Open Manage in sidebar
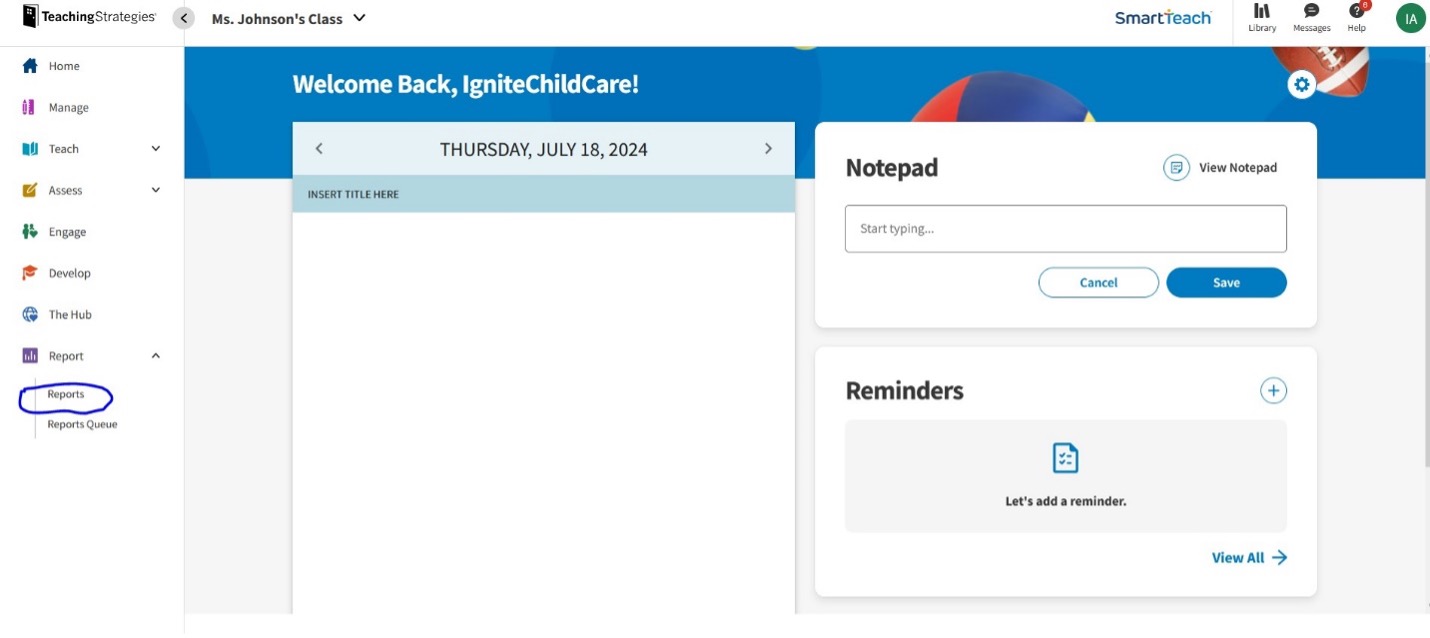This screenshot has height=638, width=1430. coord(68,108)
